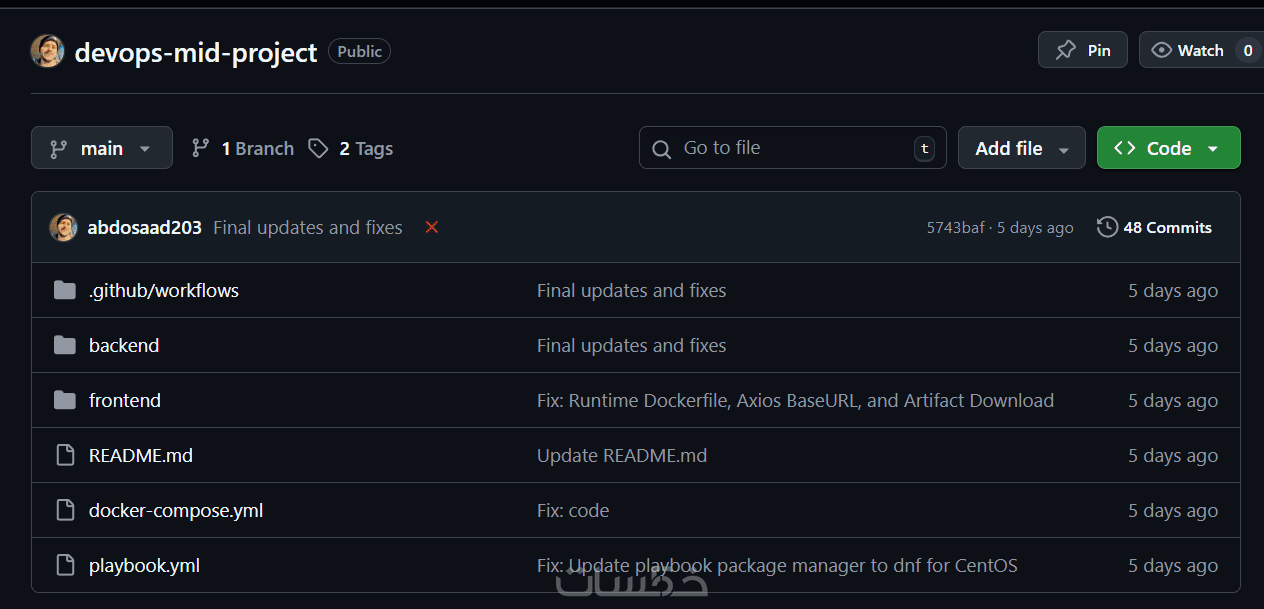Screen dimensions: 1264x609
Task: Click the red failed-checks X icon
Action: click(x=432, y=227)
